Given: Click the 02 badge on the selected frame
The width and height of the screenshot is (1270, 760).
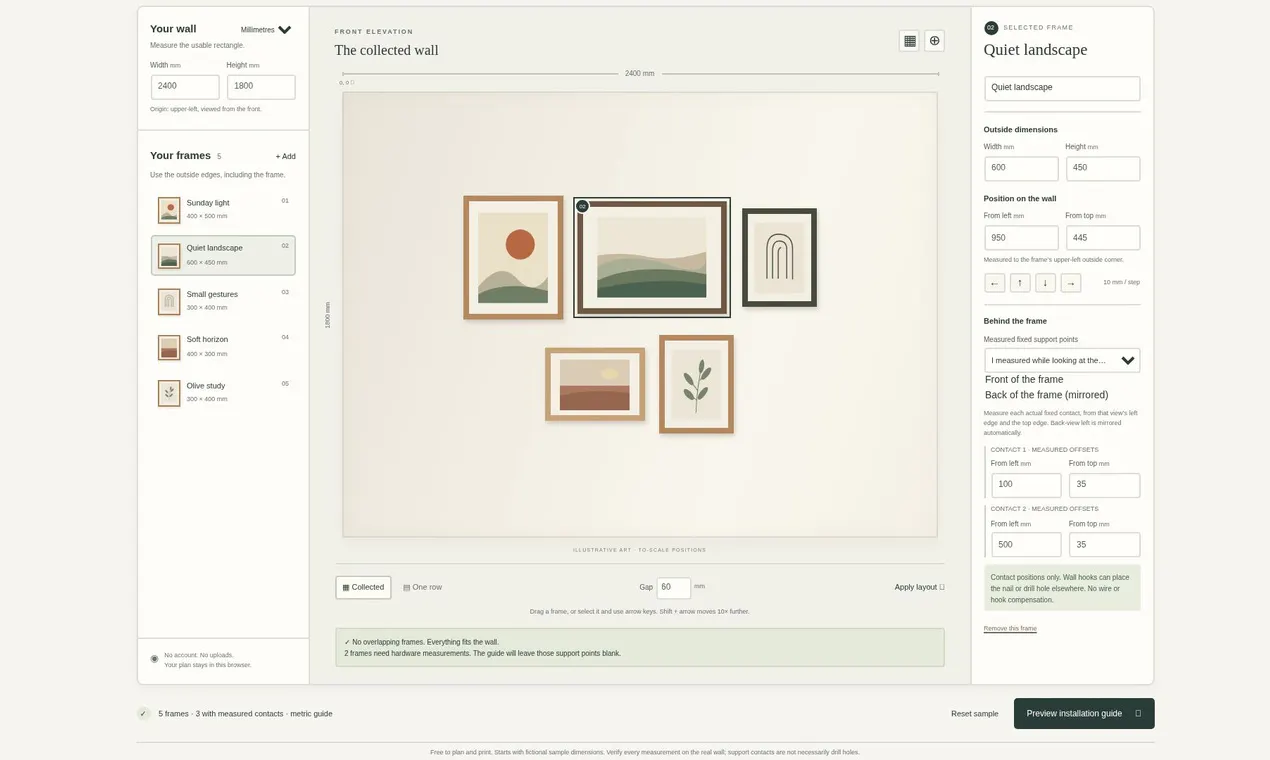Looking at the screenshot, I should coord(582,206).
